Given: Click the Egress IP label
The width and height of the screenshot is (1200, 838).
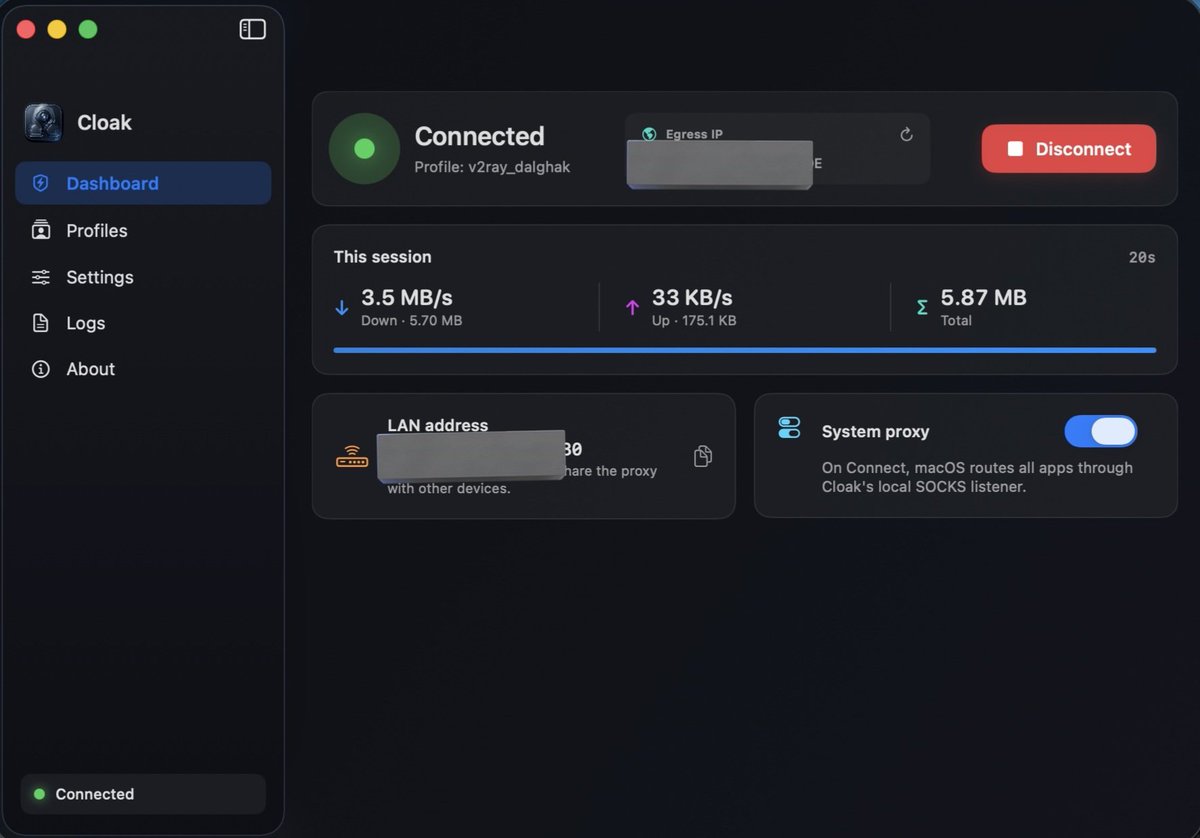Looking at the screenshot, I should click(695, 134).
